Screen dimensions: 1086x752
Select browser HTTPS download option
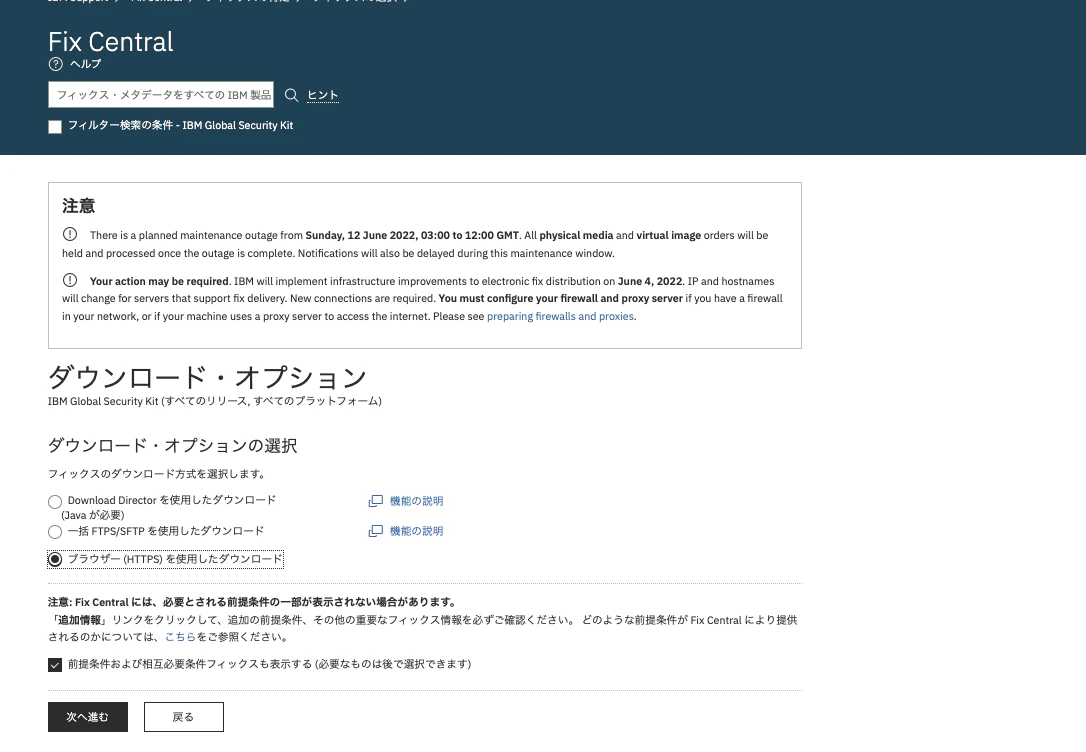coord(55,559)
